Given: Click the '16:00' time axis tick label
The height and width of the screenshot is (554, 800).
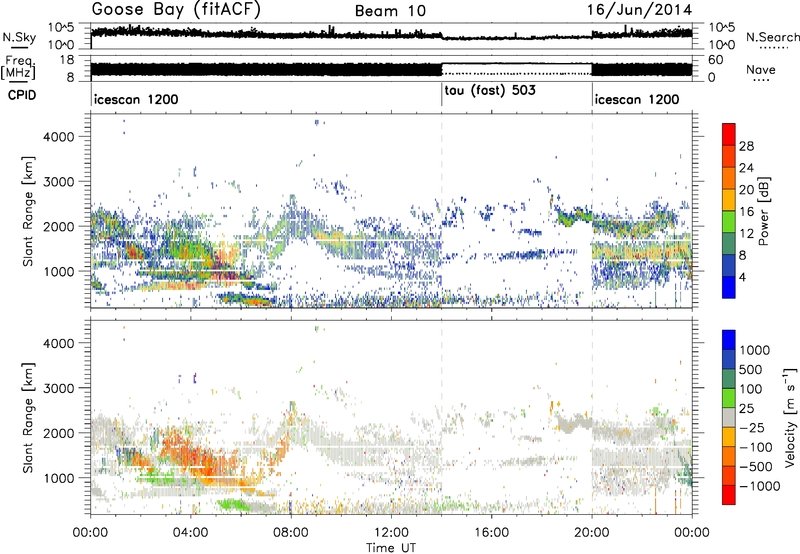Looking at the screenshot, I should click(x=491, y=533).
